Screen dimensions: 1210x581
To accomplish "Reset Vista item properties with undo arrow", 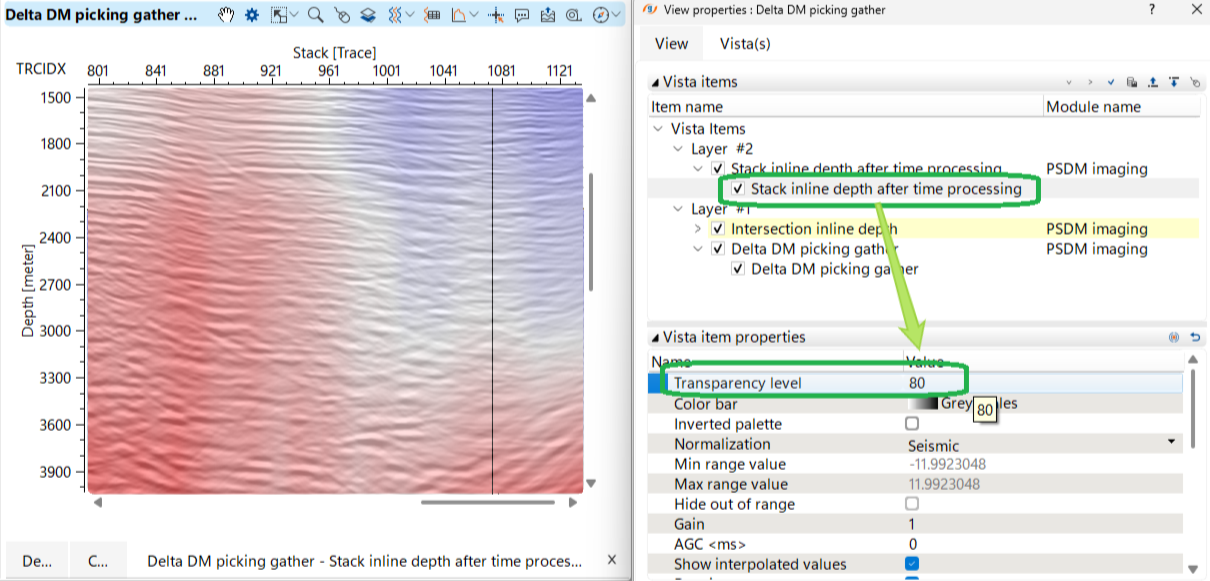I will (1194, 338).
